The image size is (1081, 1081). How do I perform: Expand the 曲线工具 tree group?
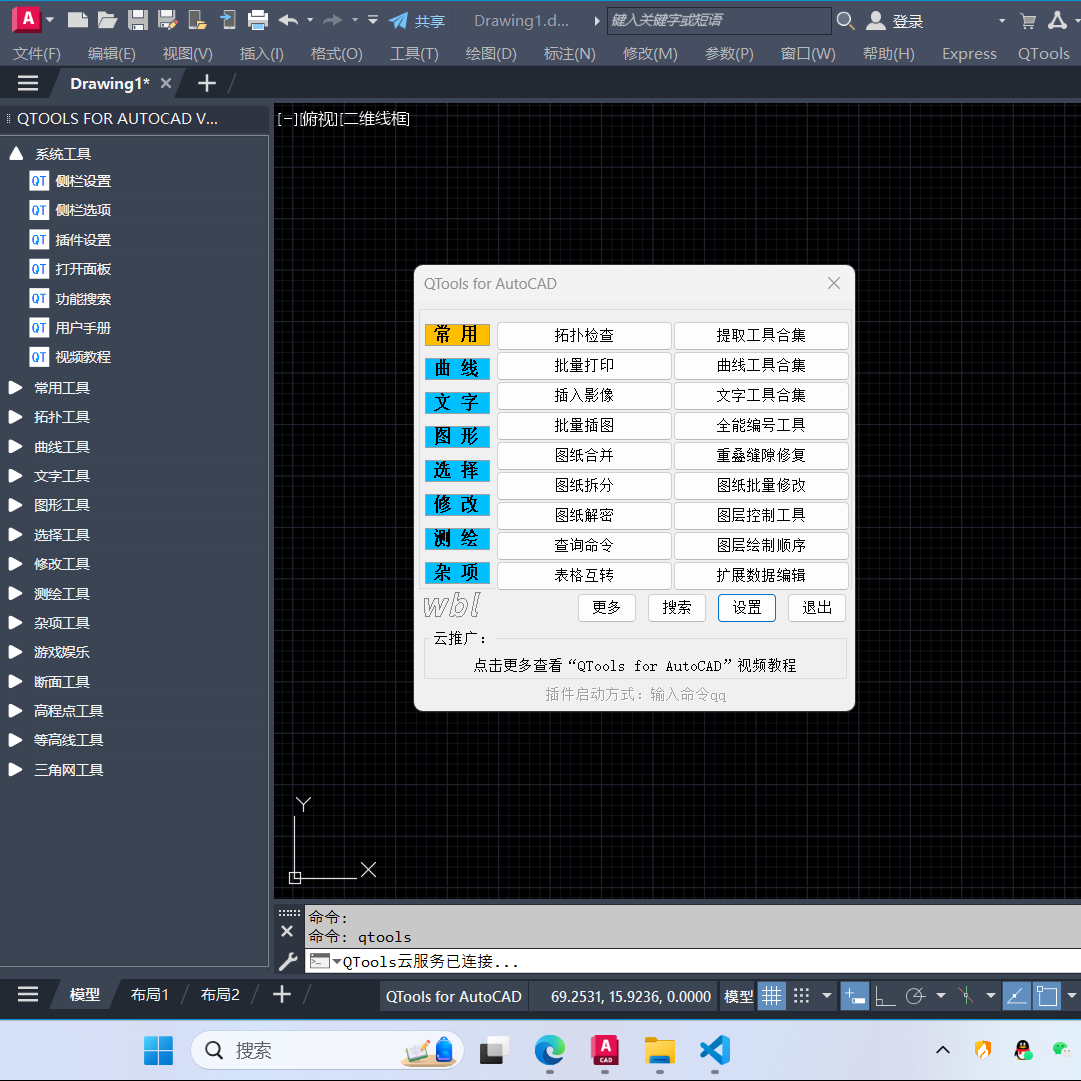(x=15, y=447)
